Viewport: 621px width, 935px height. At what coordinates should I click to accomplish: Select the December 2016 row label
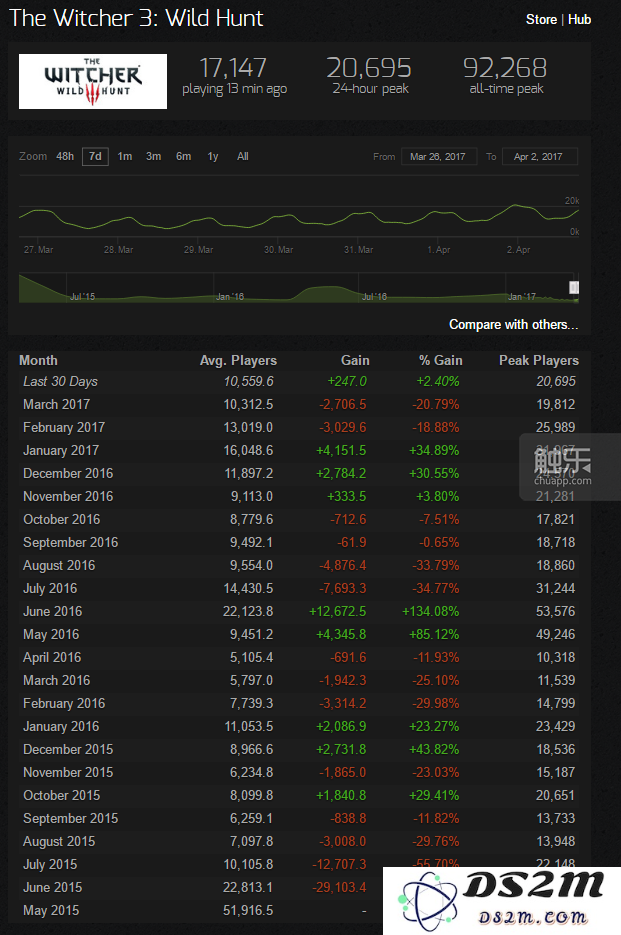tap(68, 473)
